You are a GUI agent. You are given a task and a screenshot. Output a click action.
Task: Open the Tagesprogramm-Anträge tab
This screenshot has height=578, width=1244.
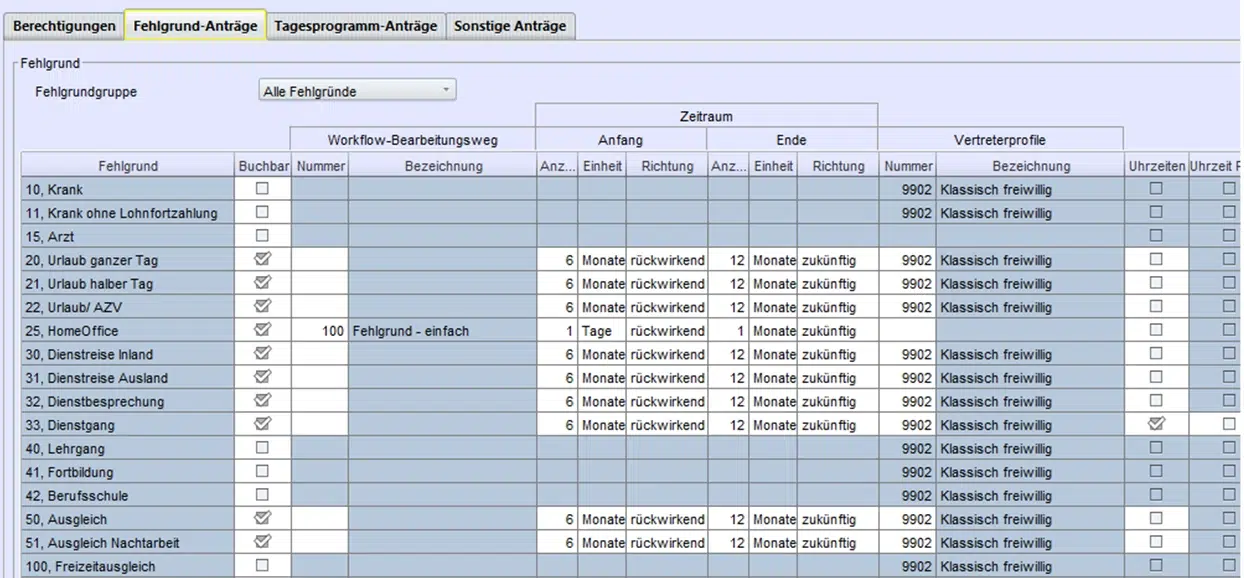point(355,26)
